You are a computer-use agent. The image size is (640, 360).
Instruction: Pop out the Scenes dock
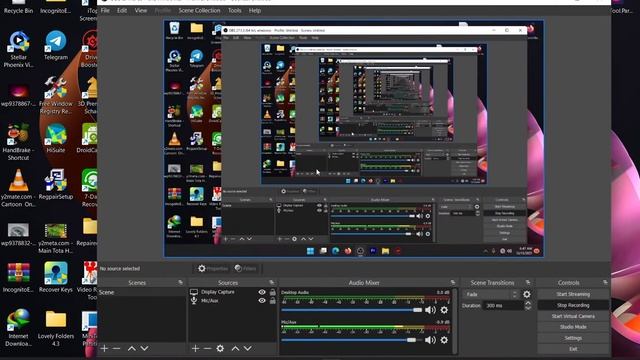pos(180,282)
